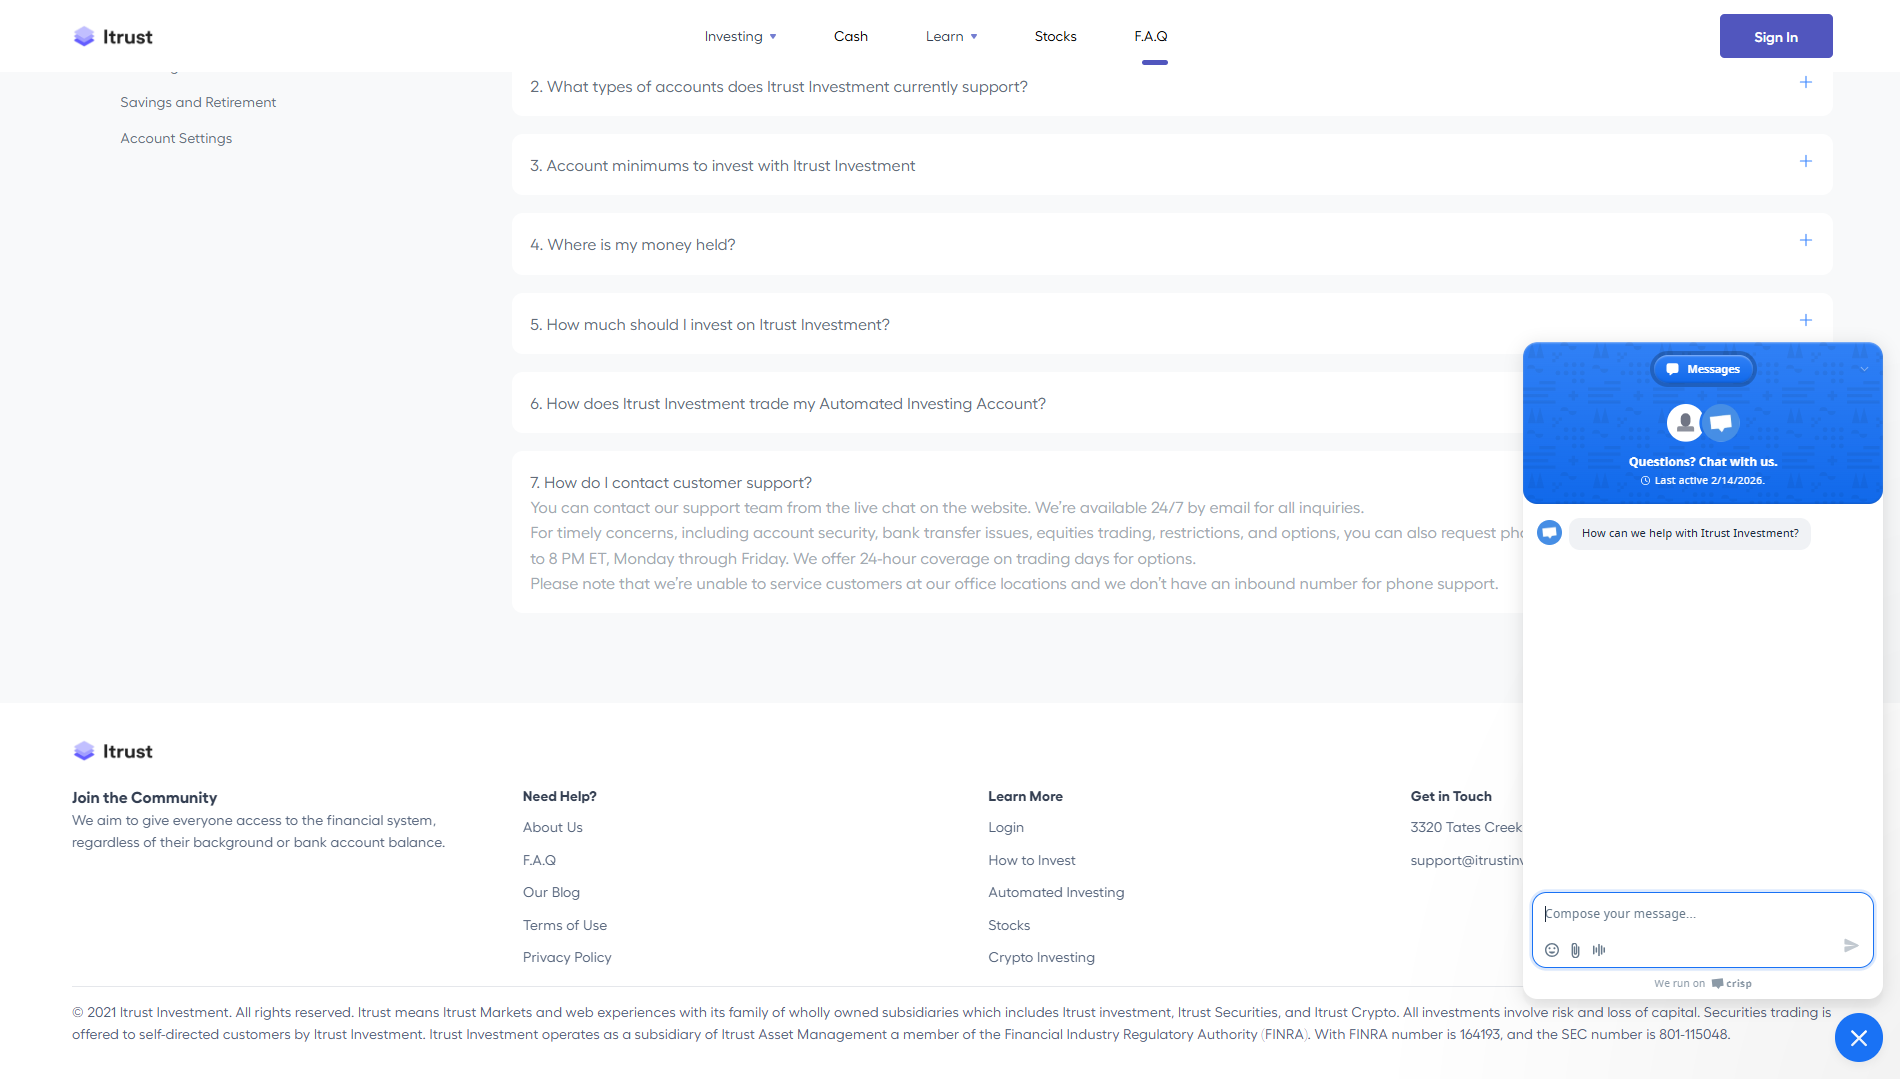The image size is (1900, 1079).
Task: Open the emoji picker in chat
Action: tap(1552, 950)
